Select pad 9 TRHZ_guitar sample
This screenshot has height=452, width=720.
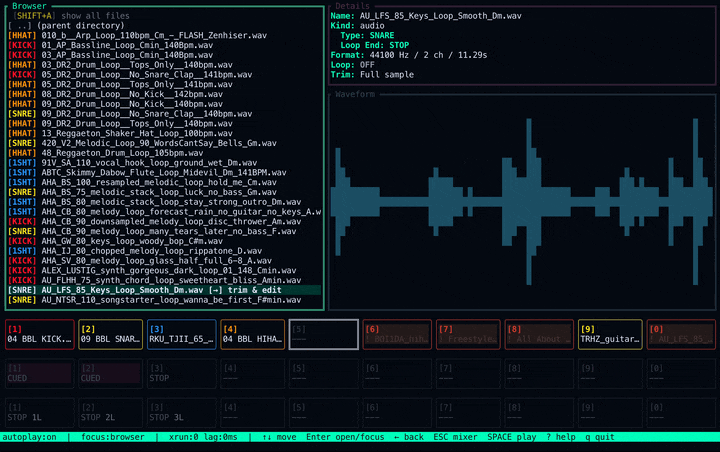(612, 334)
